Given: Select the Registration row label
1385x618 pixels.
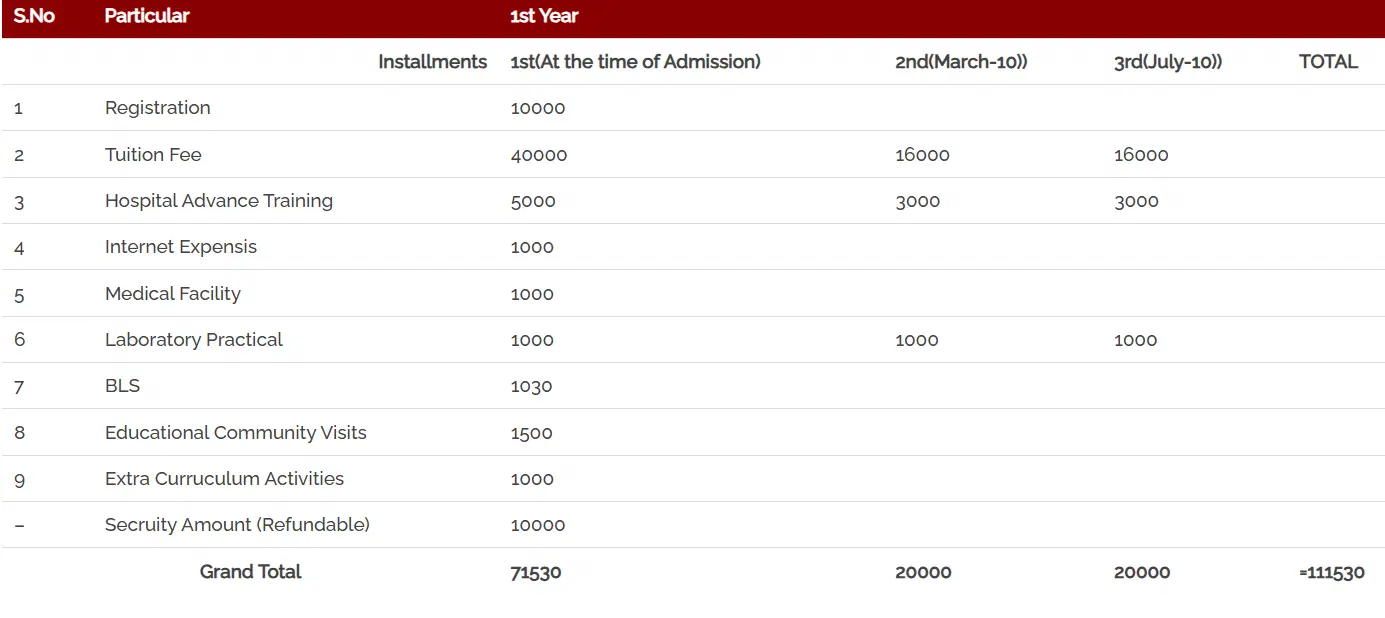Looking at the screenshot, I should point(158,108).
